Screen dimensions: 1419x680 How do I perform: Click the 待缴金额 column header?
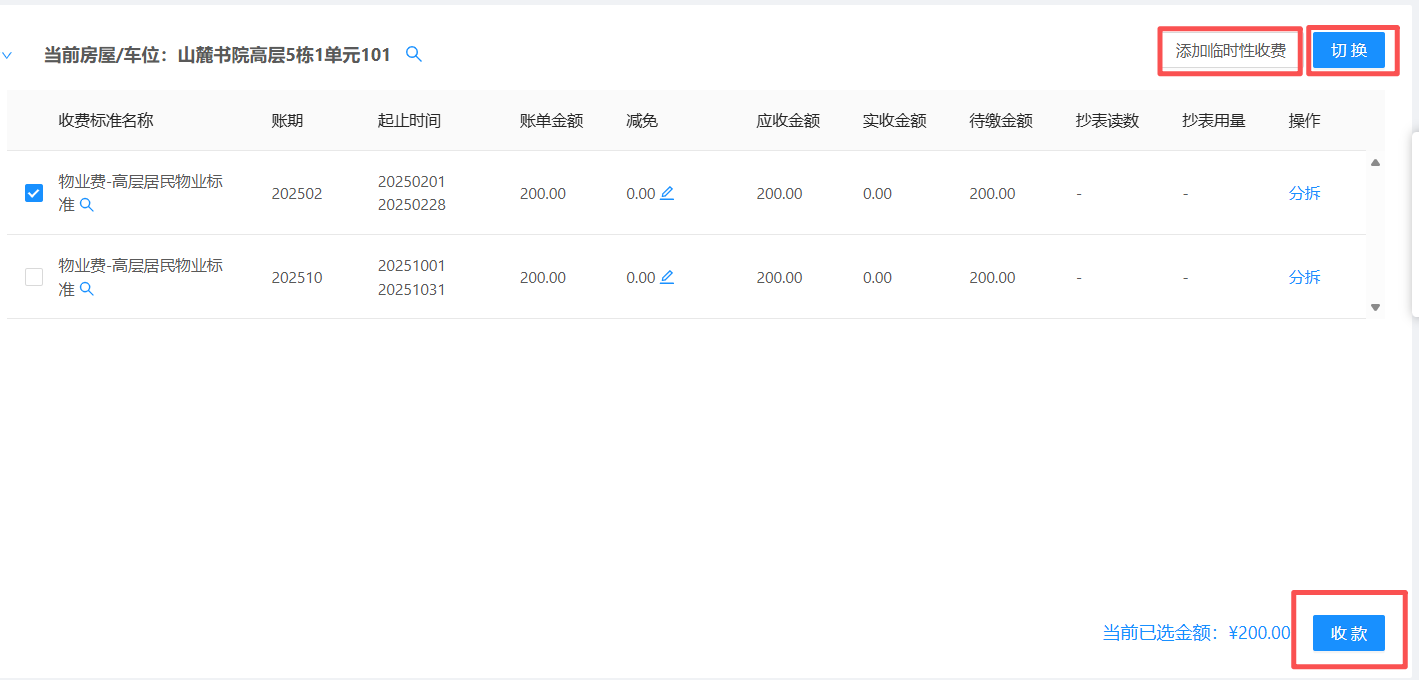(1000, 121)
